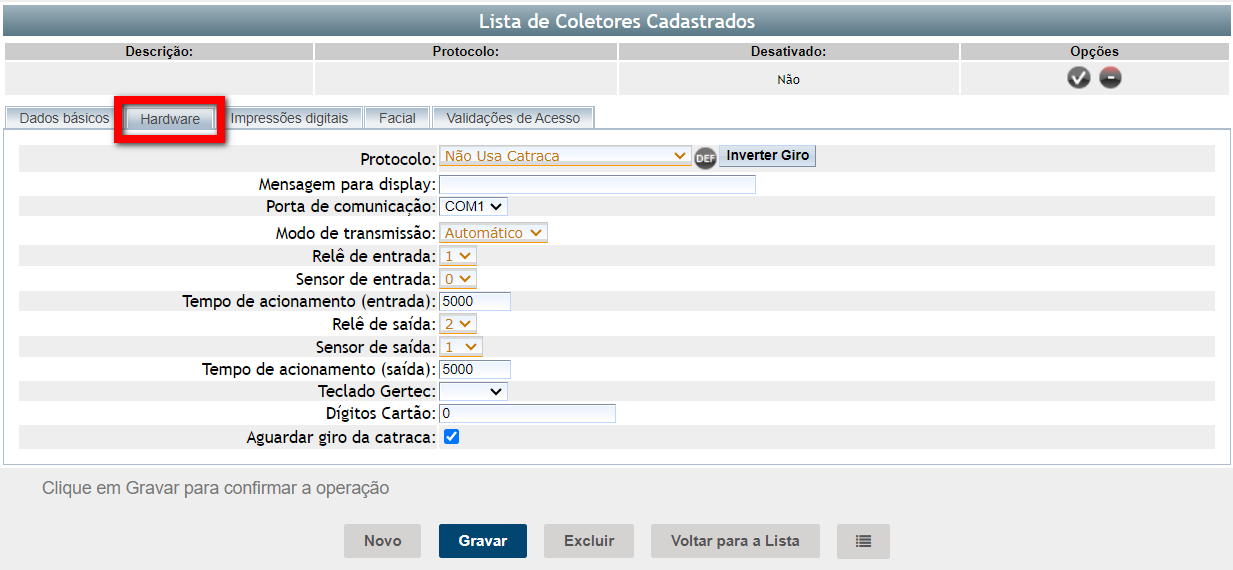Viewport: 1233px width, 570px height.
Task: Uncheck Aguardar giro da catraca checkbox
Action: point(451,437)
